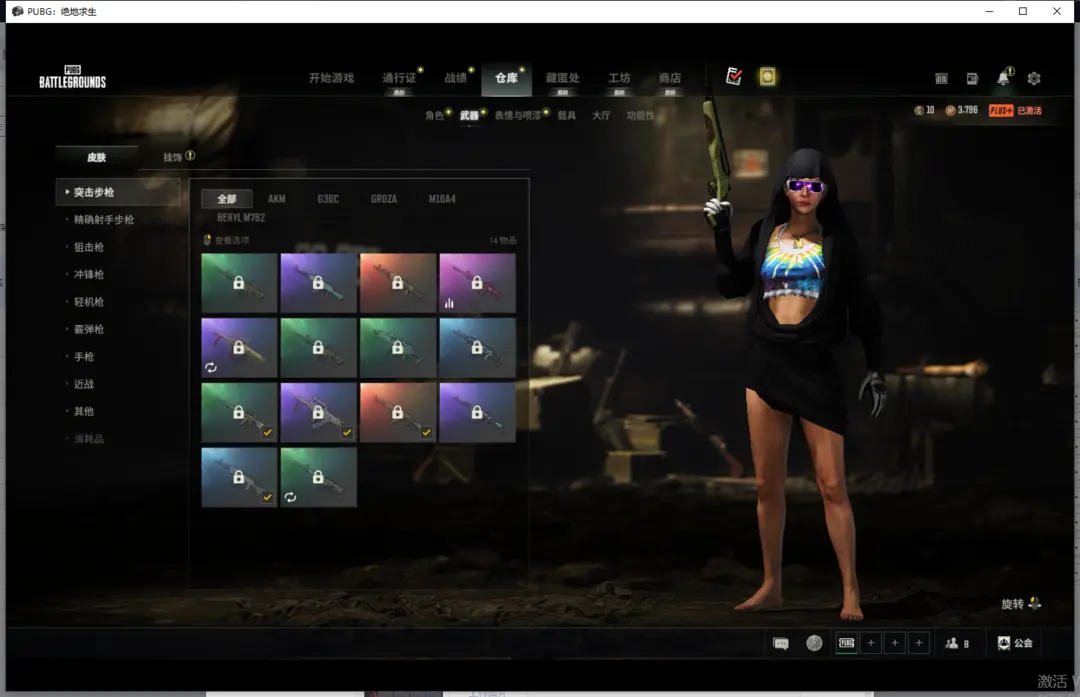Filter skins by AKM
This screenshot has height=697, width=1080.
[x=277, y=199]
